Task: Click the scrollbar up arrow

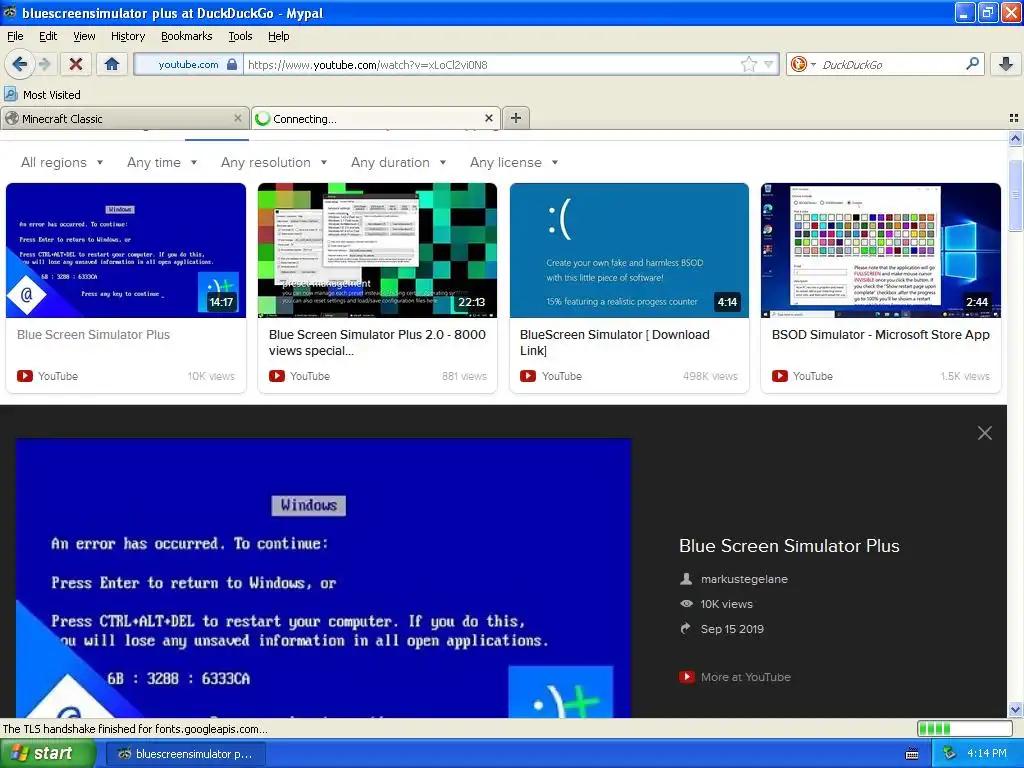Action: (x=1015, y=138)
